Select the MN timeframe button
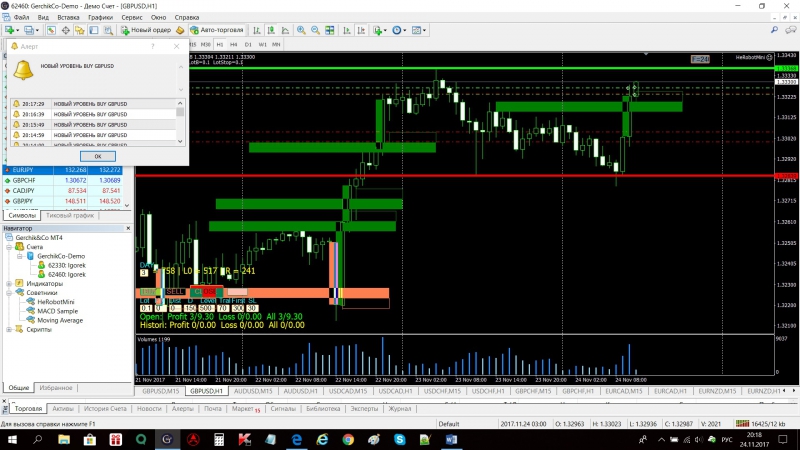 click(276, 44)
